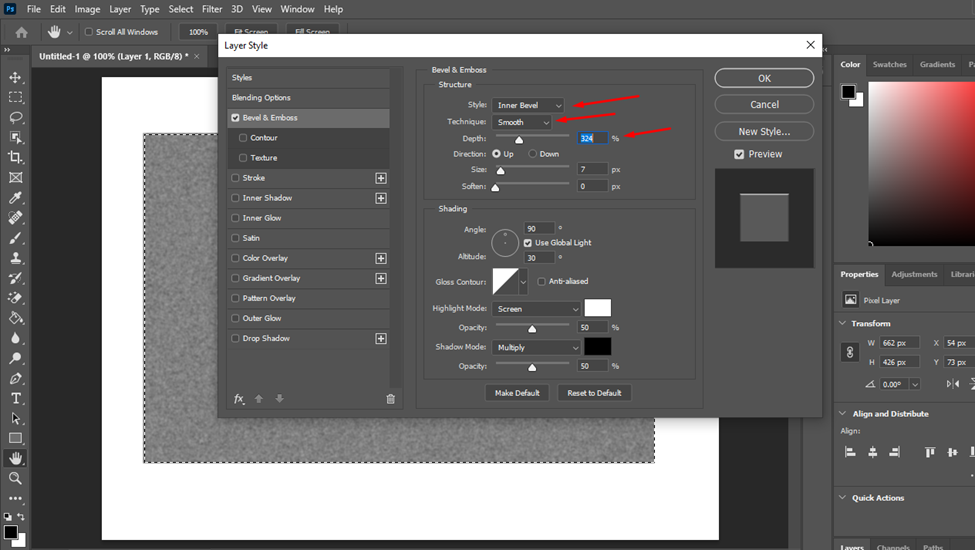Select the Dodge tool

[x=16, y=358]
